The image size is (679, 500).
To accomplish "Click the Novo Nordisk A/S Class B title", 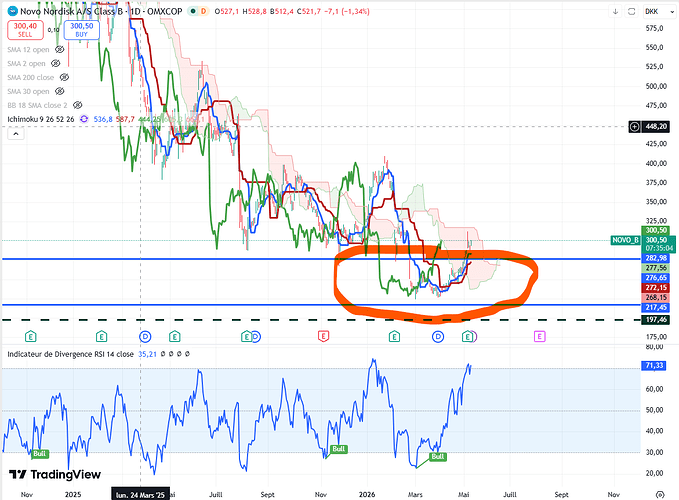I will pyautogui.click(x=71, y=11).
